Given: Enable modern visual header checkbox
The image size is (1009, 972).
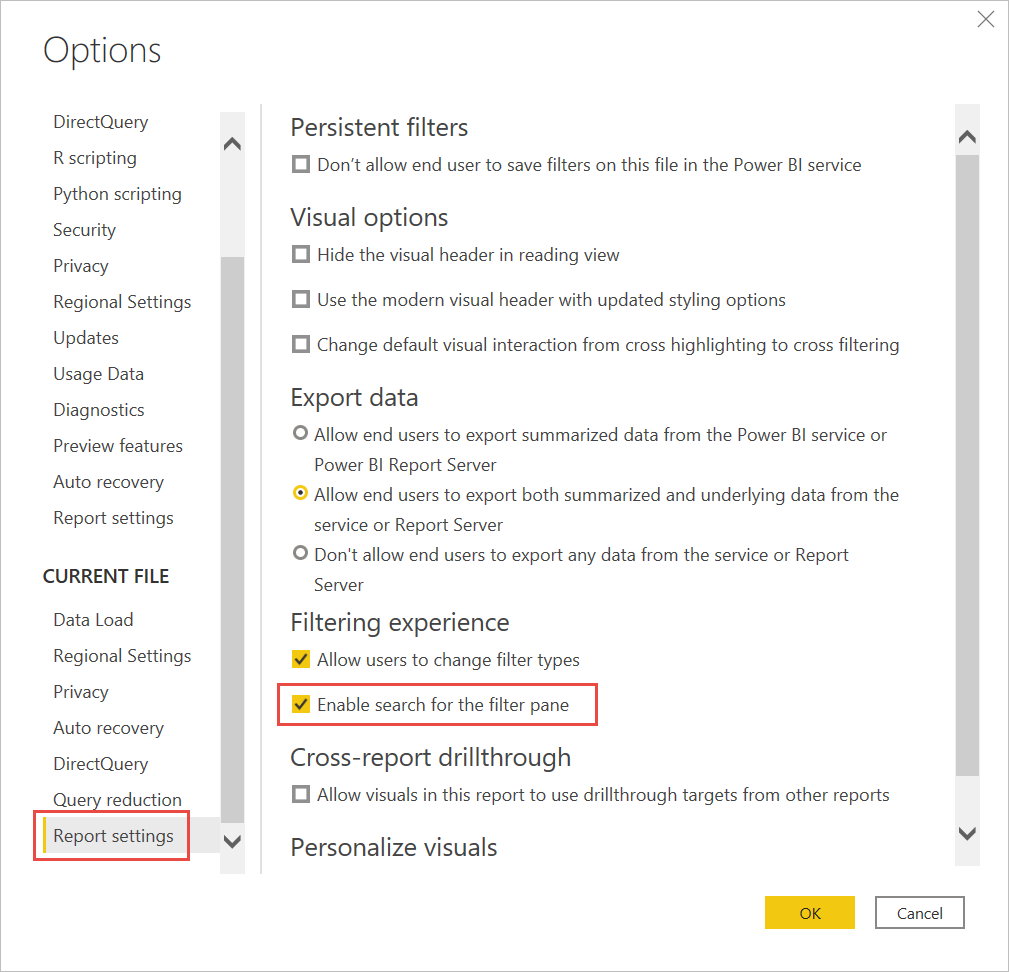Looking at the screenshot, I should pos(301,300).
